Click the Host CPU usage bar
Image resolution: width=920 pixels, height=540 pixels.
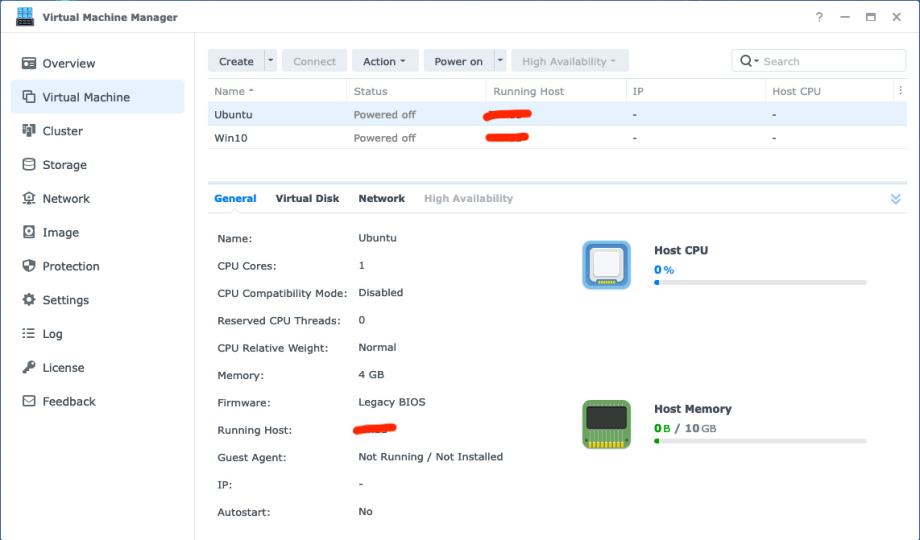point(760,283)
